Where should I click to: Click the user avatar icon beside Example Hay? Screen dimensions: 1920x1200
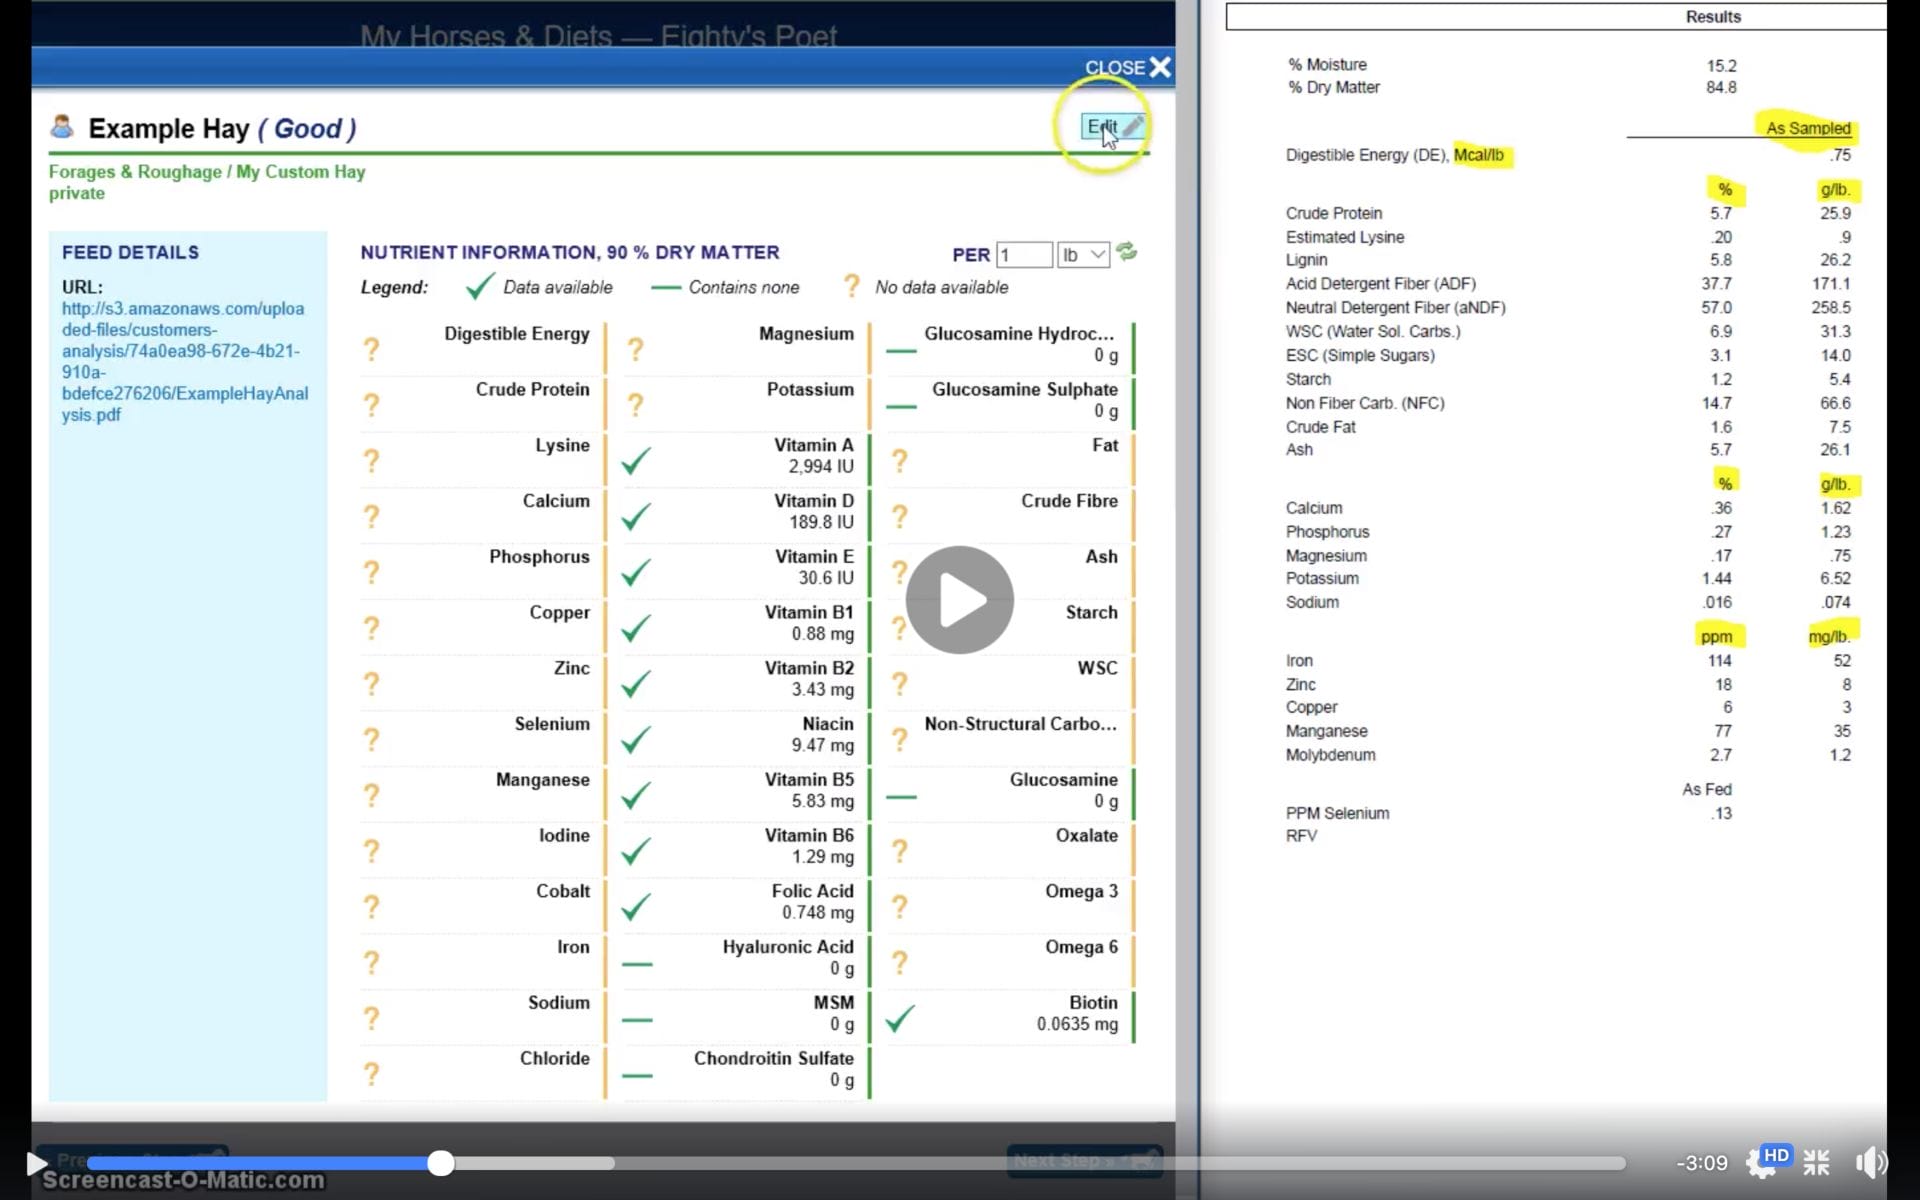[x=60, y=128]
